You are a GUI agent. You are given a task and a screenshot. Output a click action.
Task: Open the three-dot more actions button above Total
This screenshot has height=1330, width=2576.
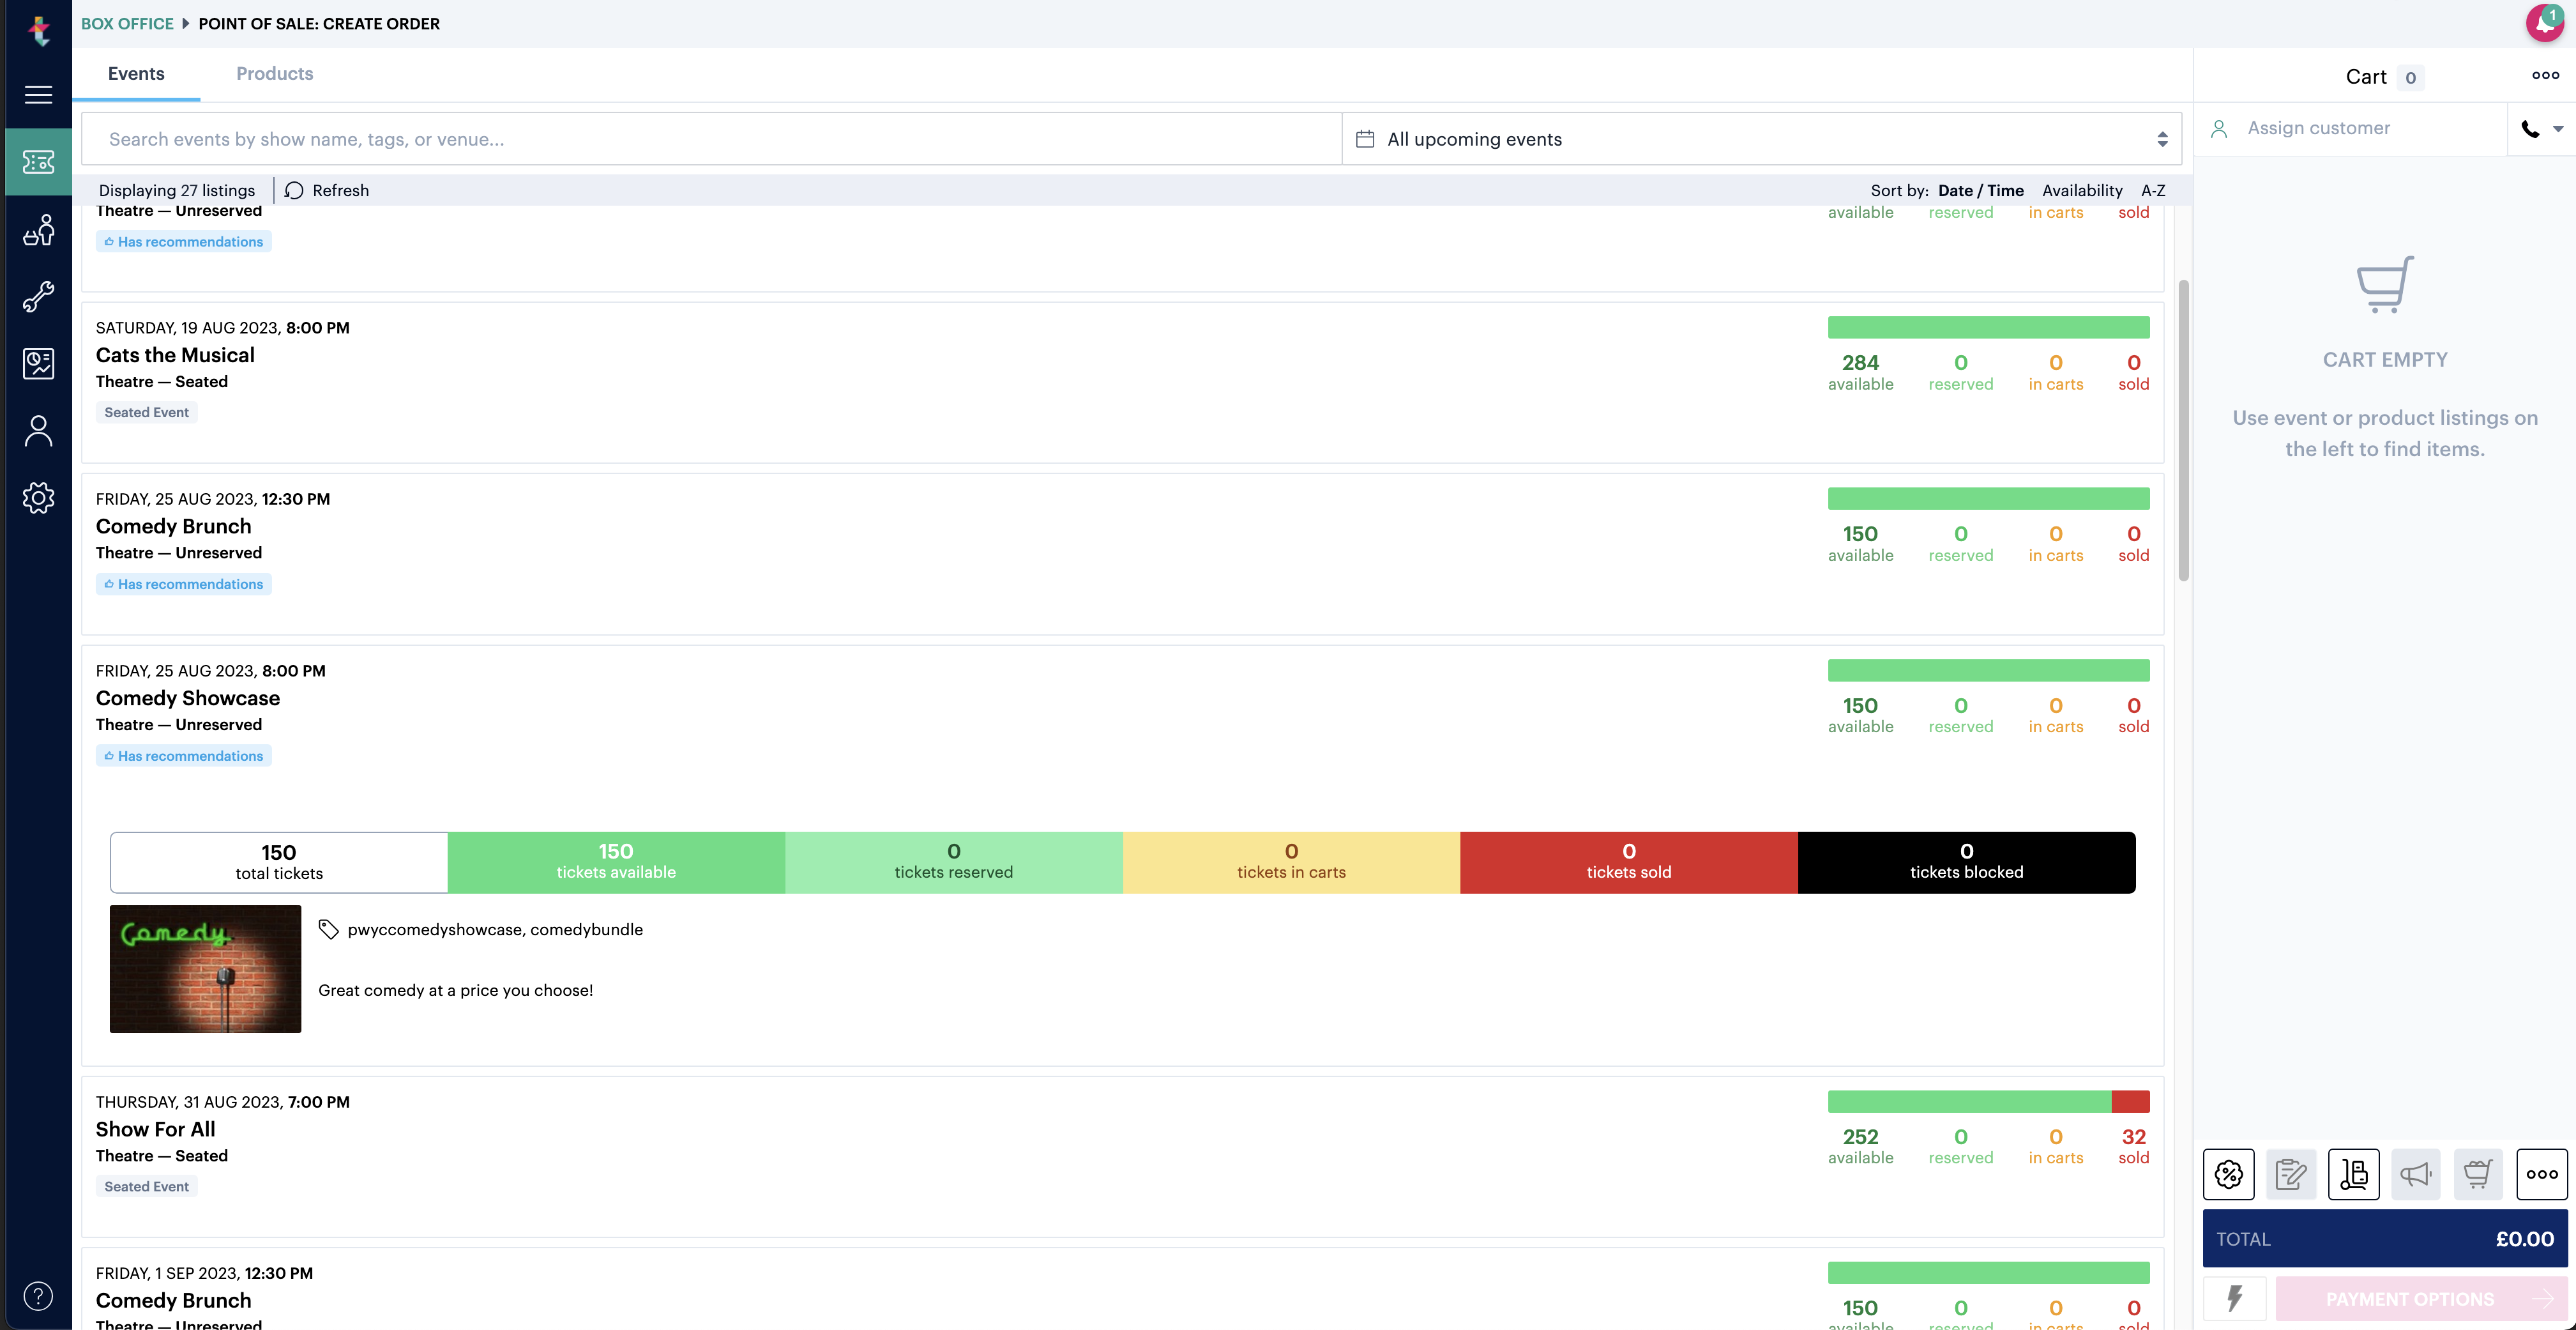tap(2542, 1174)
